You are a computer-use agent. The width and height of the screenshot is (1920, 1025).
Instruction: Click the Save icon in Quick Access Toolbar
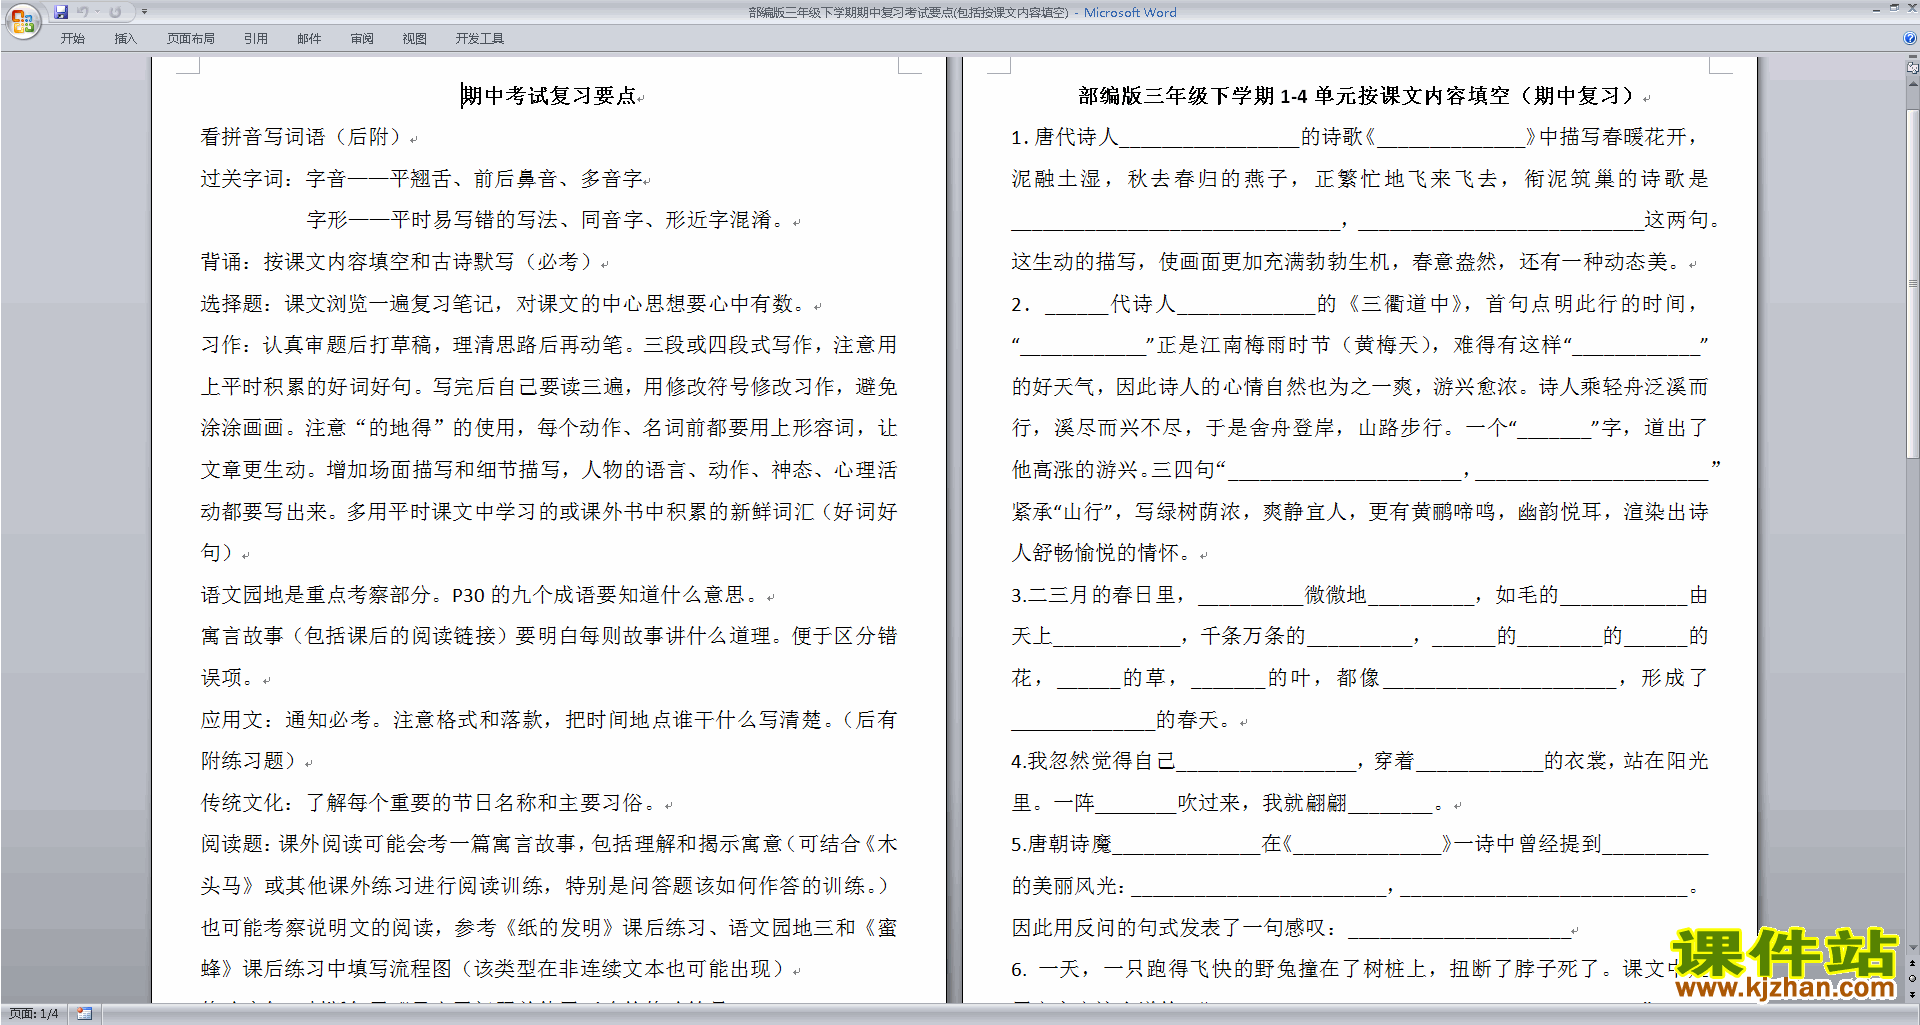[x=61, y=12]
